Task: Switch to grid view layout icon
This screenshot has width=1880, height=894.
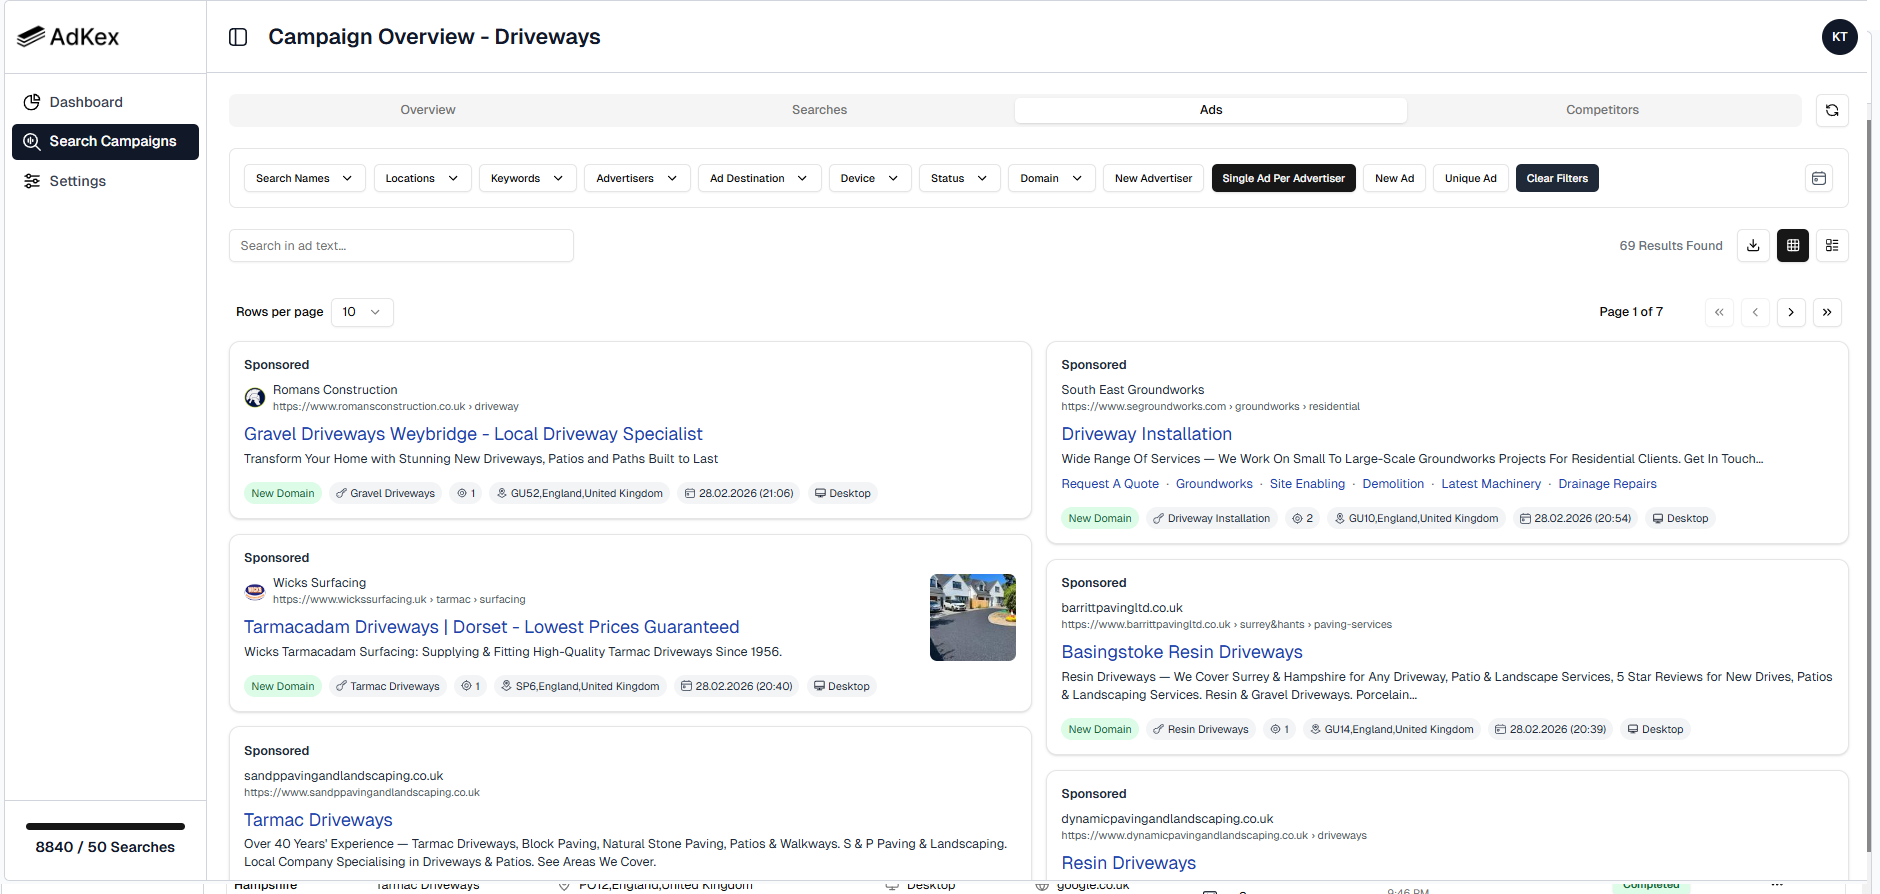Action: pos(1793,245)
